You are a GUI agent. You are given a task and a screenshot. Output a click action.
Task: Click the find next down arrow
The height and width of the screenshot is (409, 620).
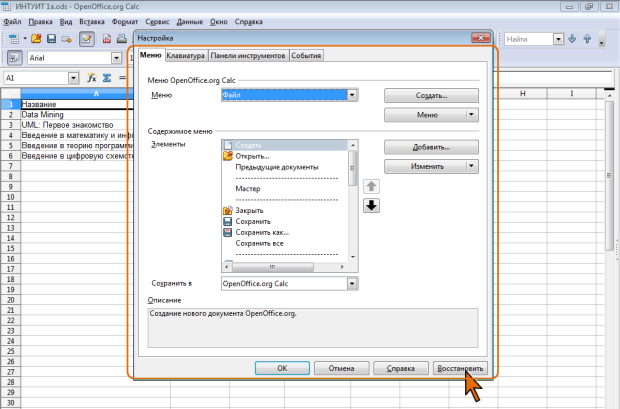pyautogui.click(x=572, y=39)
